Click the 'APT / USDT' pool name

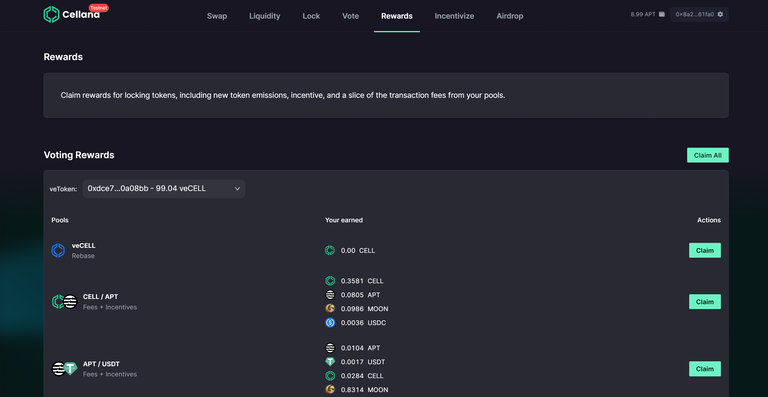click(x=101, y=364)
